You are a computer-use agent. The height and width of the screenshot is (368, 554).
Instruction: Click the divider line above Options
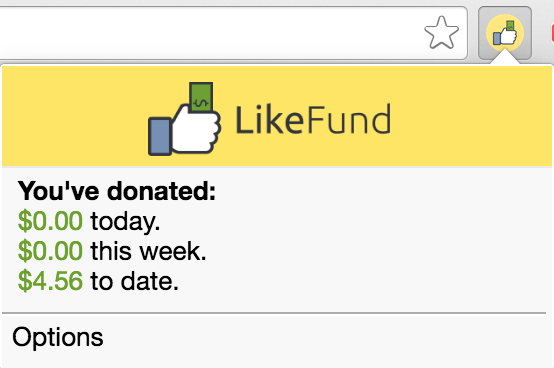pos(274,313)
